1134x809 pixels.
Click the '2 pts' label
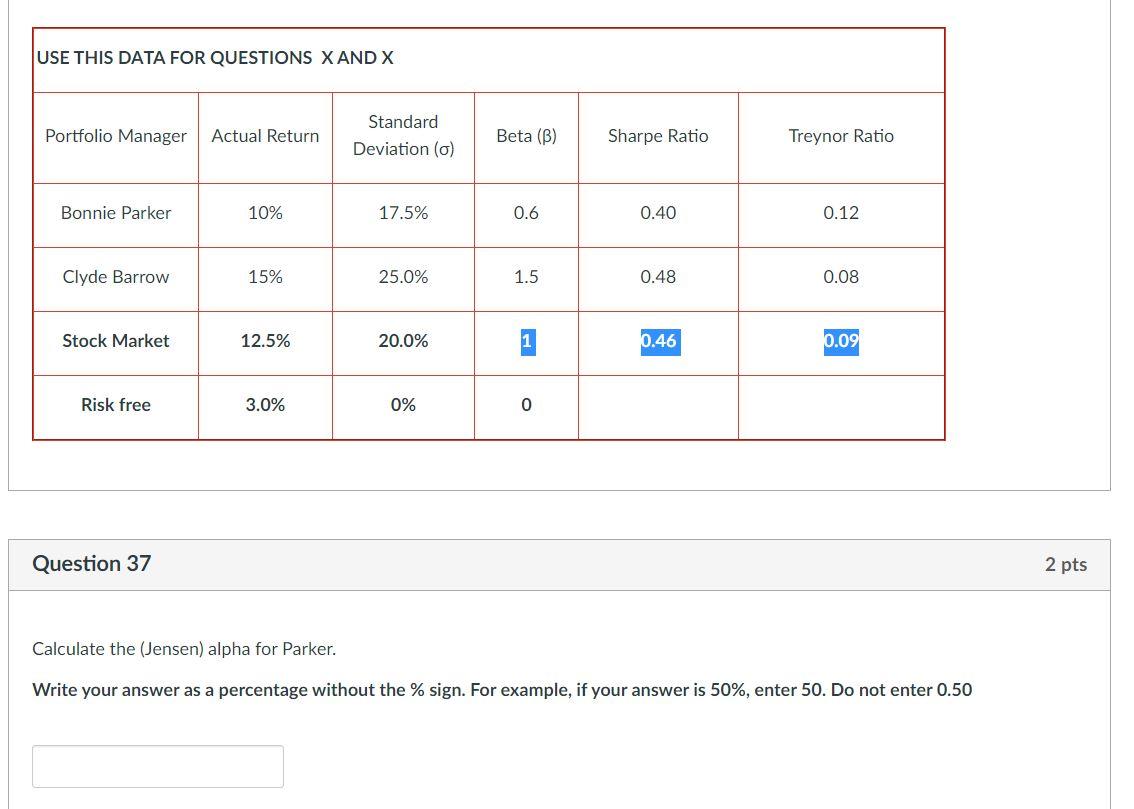coord(1065,564)
